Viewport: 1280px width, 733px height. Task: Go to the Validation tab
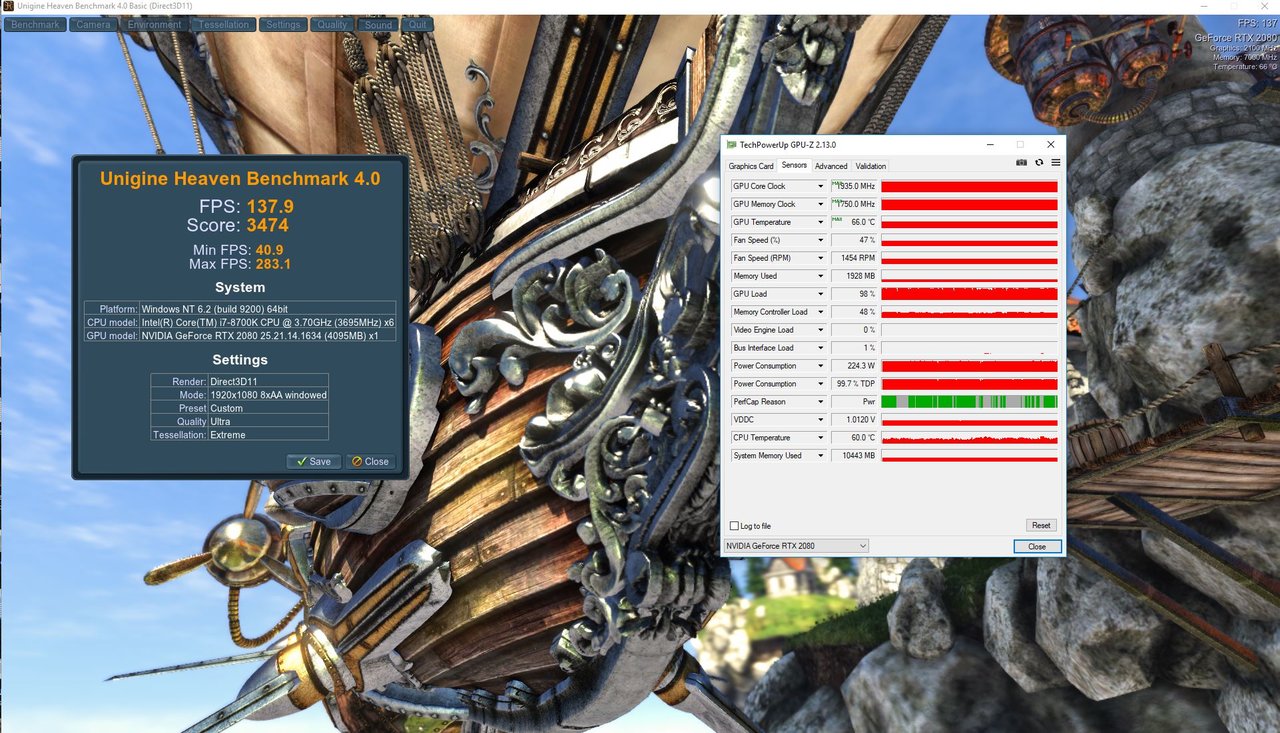pyautogui.click(x=871, y=166)
